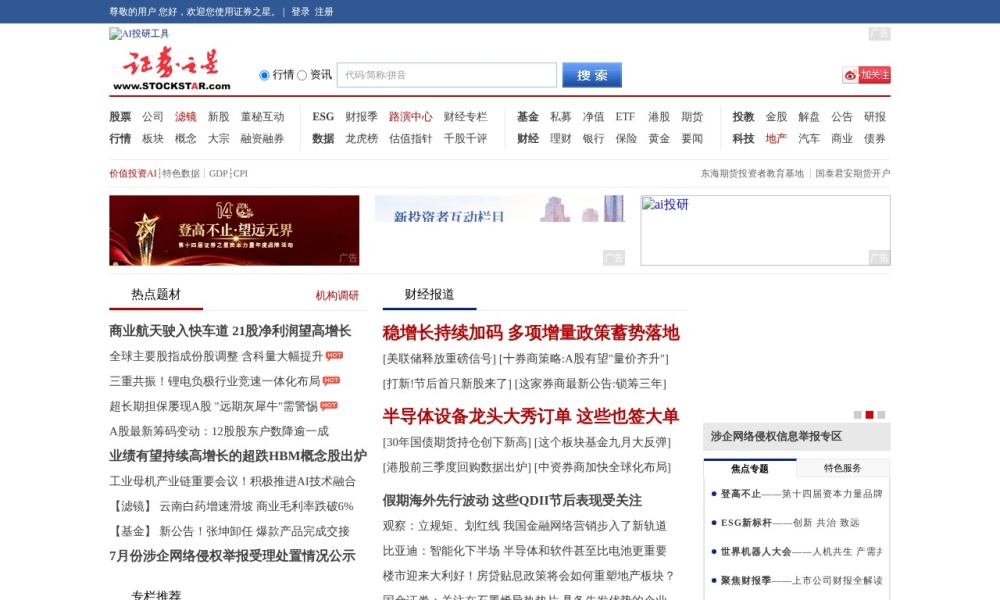Open the 新投资者互动栏目 banner
This screenshot has width=1000, height=600.
[500, 209]
